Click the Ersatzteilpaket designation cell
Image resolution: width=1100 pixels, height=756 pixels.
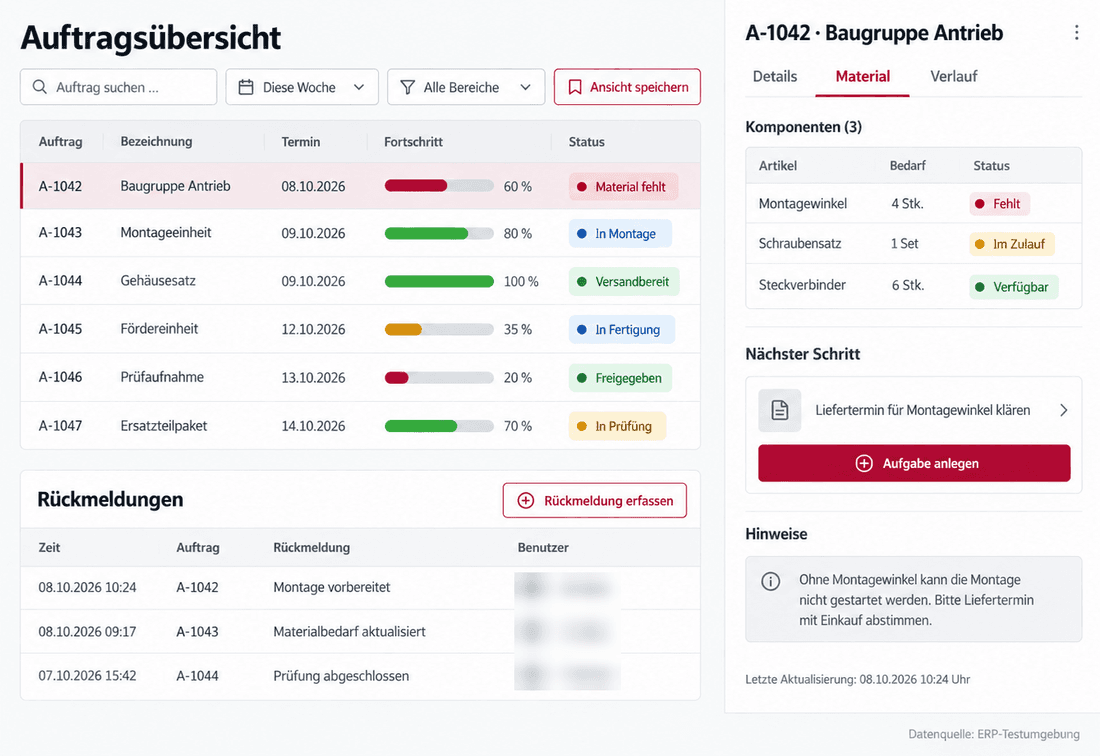[163, 426]
